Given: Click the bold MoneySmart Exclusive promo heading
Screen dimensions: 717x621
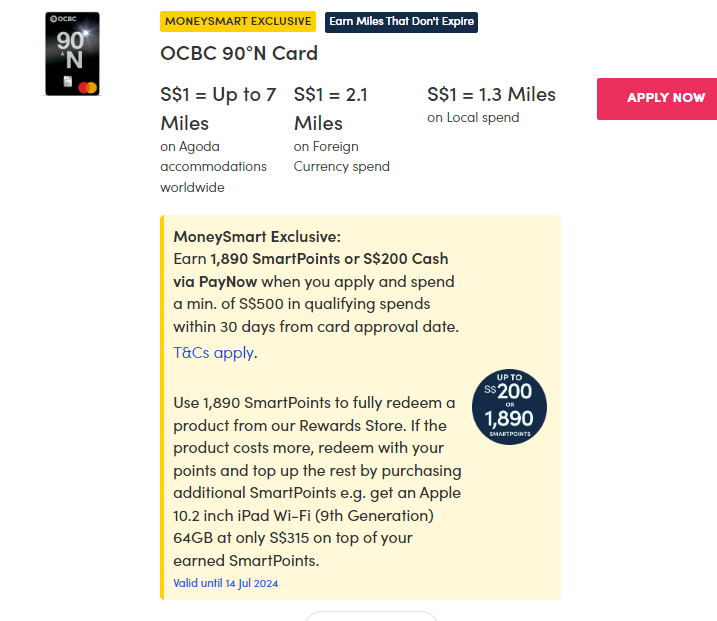Looking at the screenshot, I should (257, 237).
